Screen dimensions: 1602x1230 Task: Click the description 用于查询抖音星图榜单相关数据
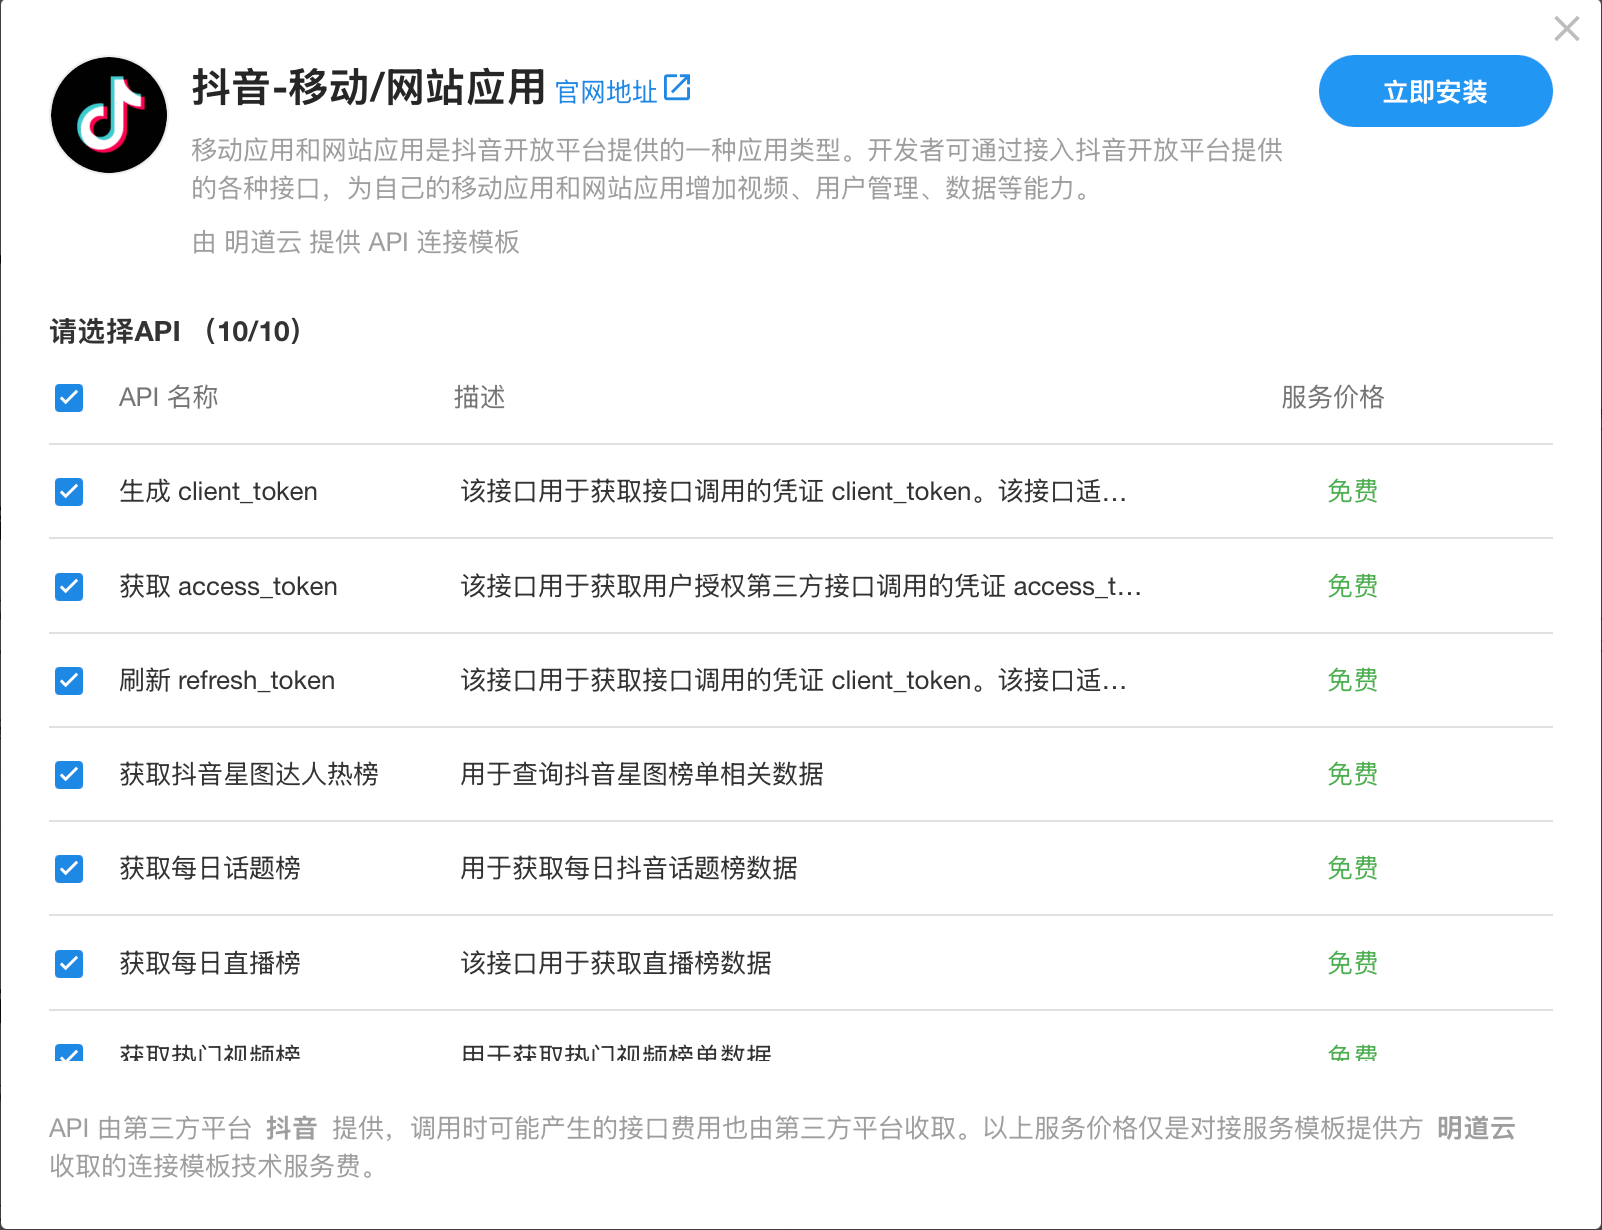(x=642, y=775)
